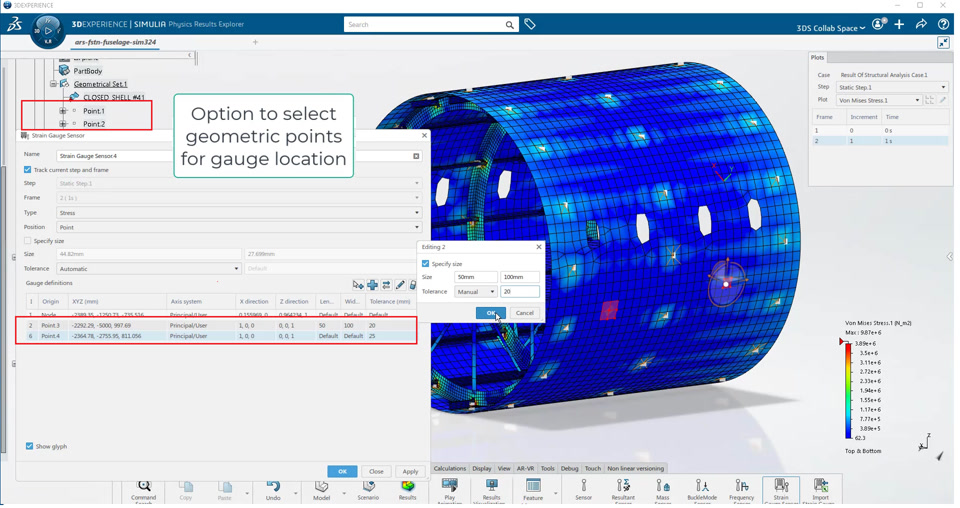Screen dimensions: 960x508
Task: Click the Results Visualization tool
Action: pyautogui.click(x=491, y=490)
